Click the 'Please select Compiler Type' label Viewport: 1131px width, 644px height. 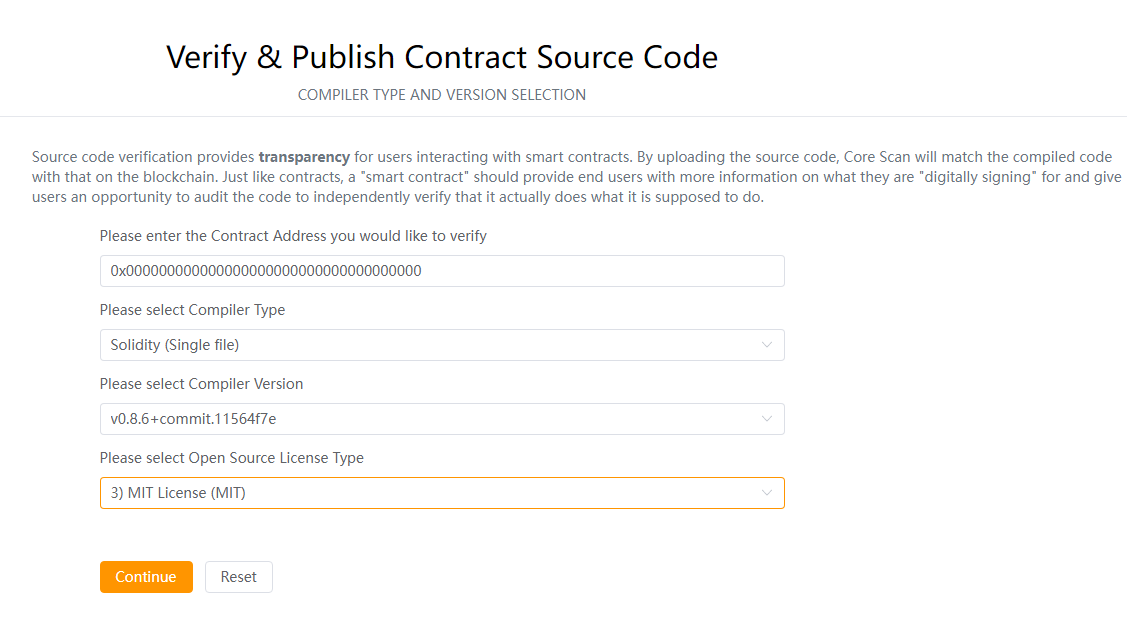coord(192,310)
